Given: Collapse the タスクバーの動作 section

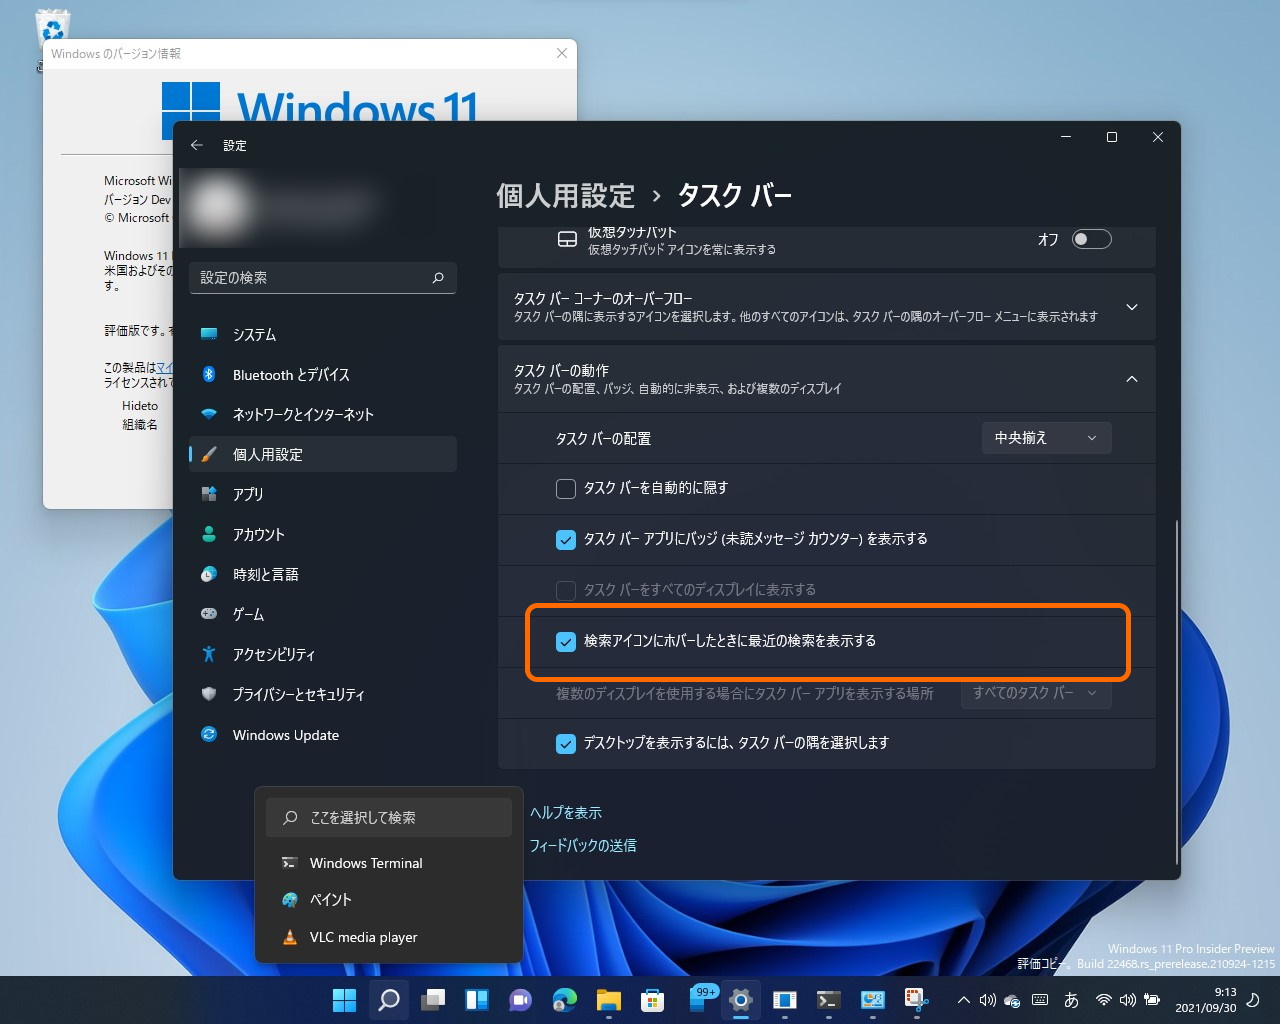Looking at the screenshot, I should click(x=1131, y=379).
